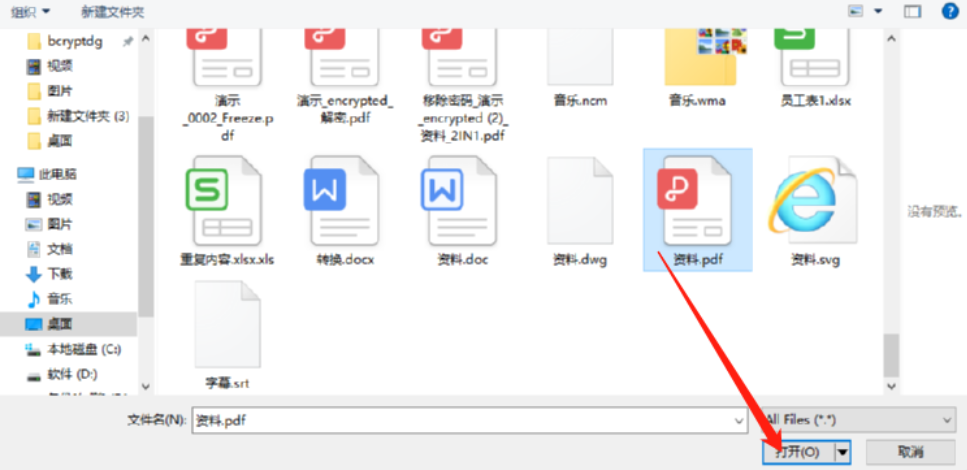Select the 资料.dwg file icon
The image size is (967, 470).
tap(580, 201)
